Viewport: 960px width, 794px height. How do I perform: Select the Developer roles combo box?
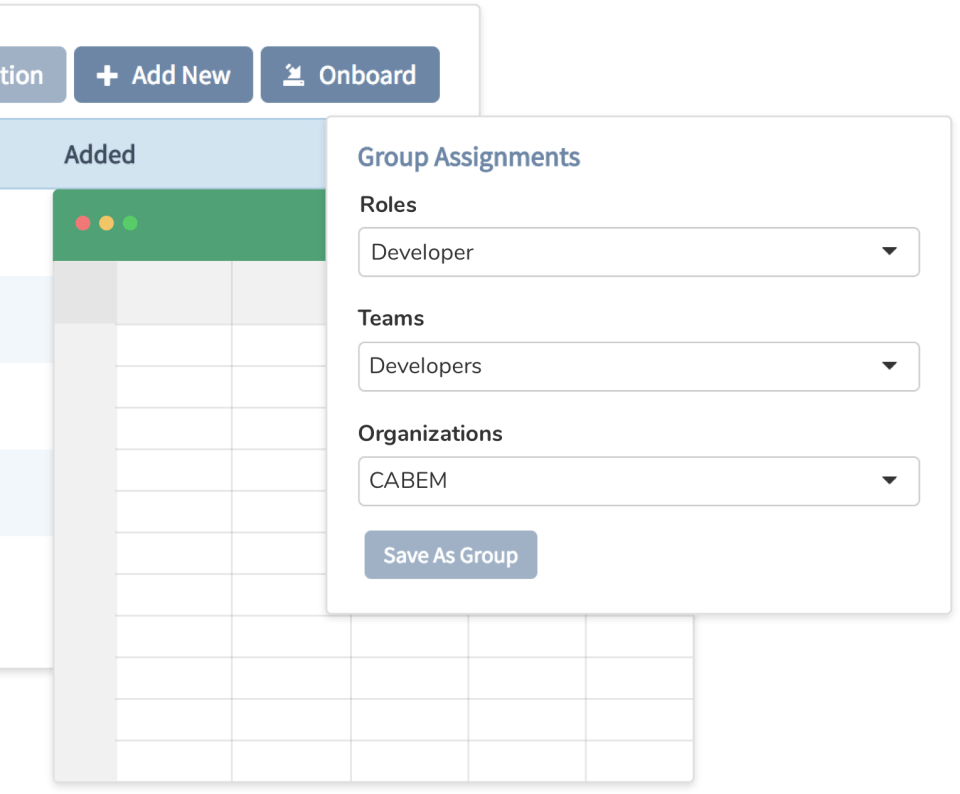(639, 252)
